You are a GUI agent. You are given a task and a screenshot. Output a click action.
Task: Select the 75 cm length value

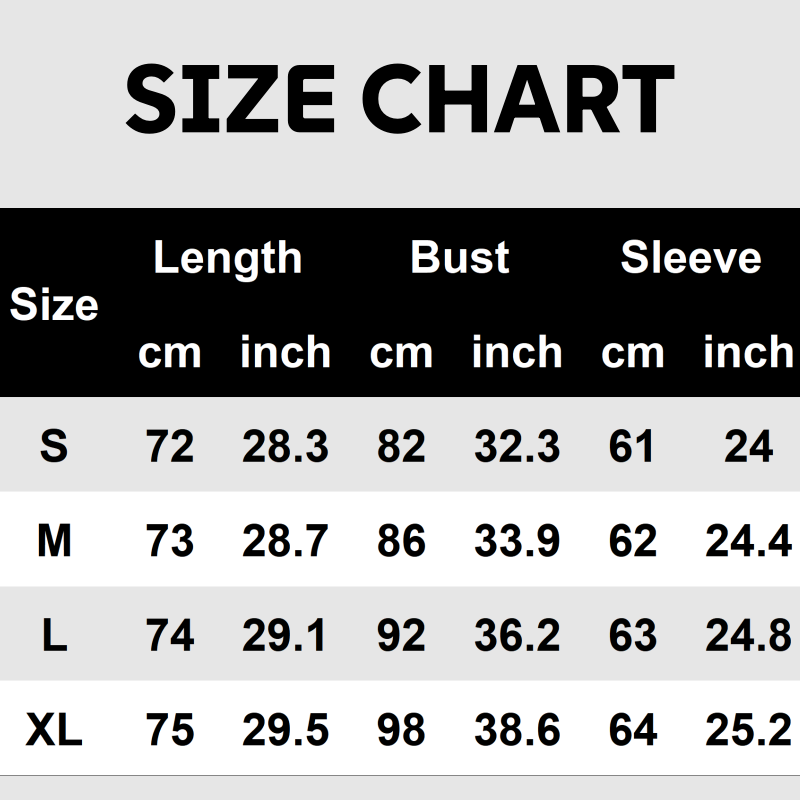[x=169, y=731]
